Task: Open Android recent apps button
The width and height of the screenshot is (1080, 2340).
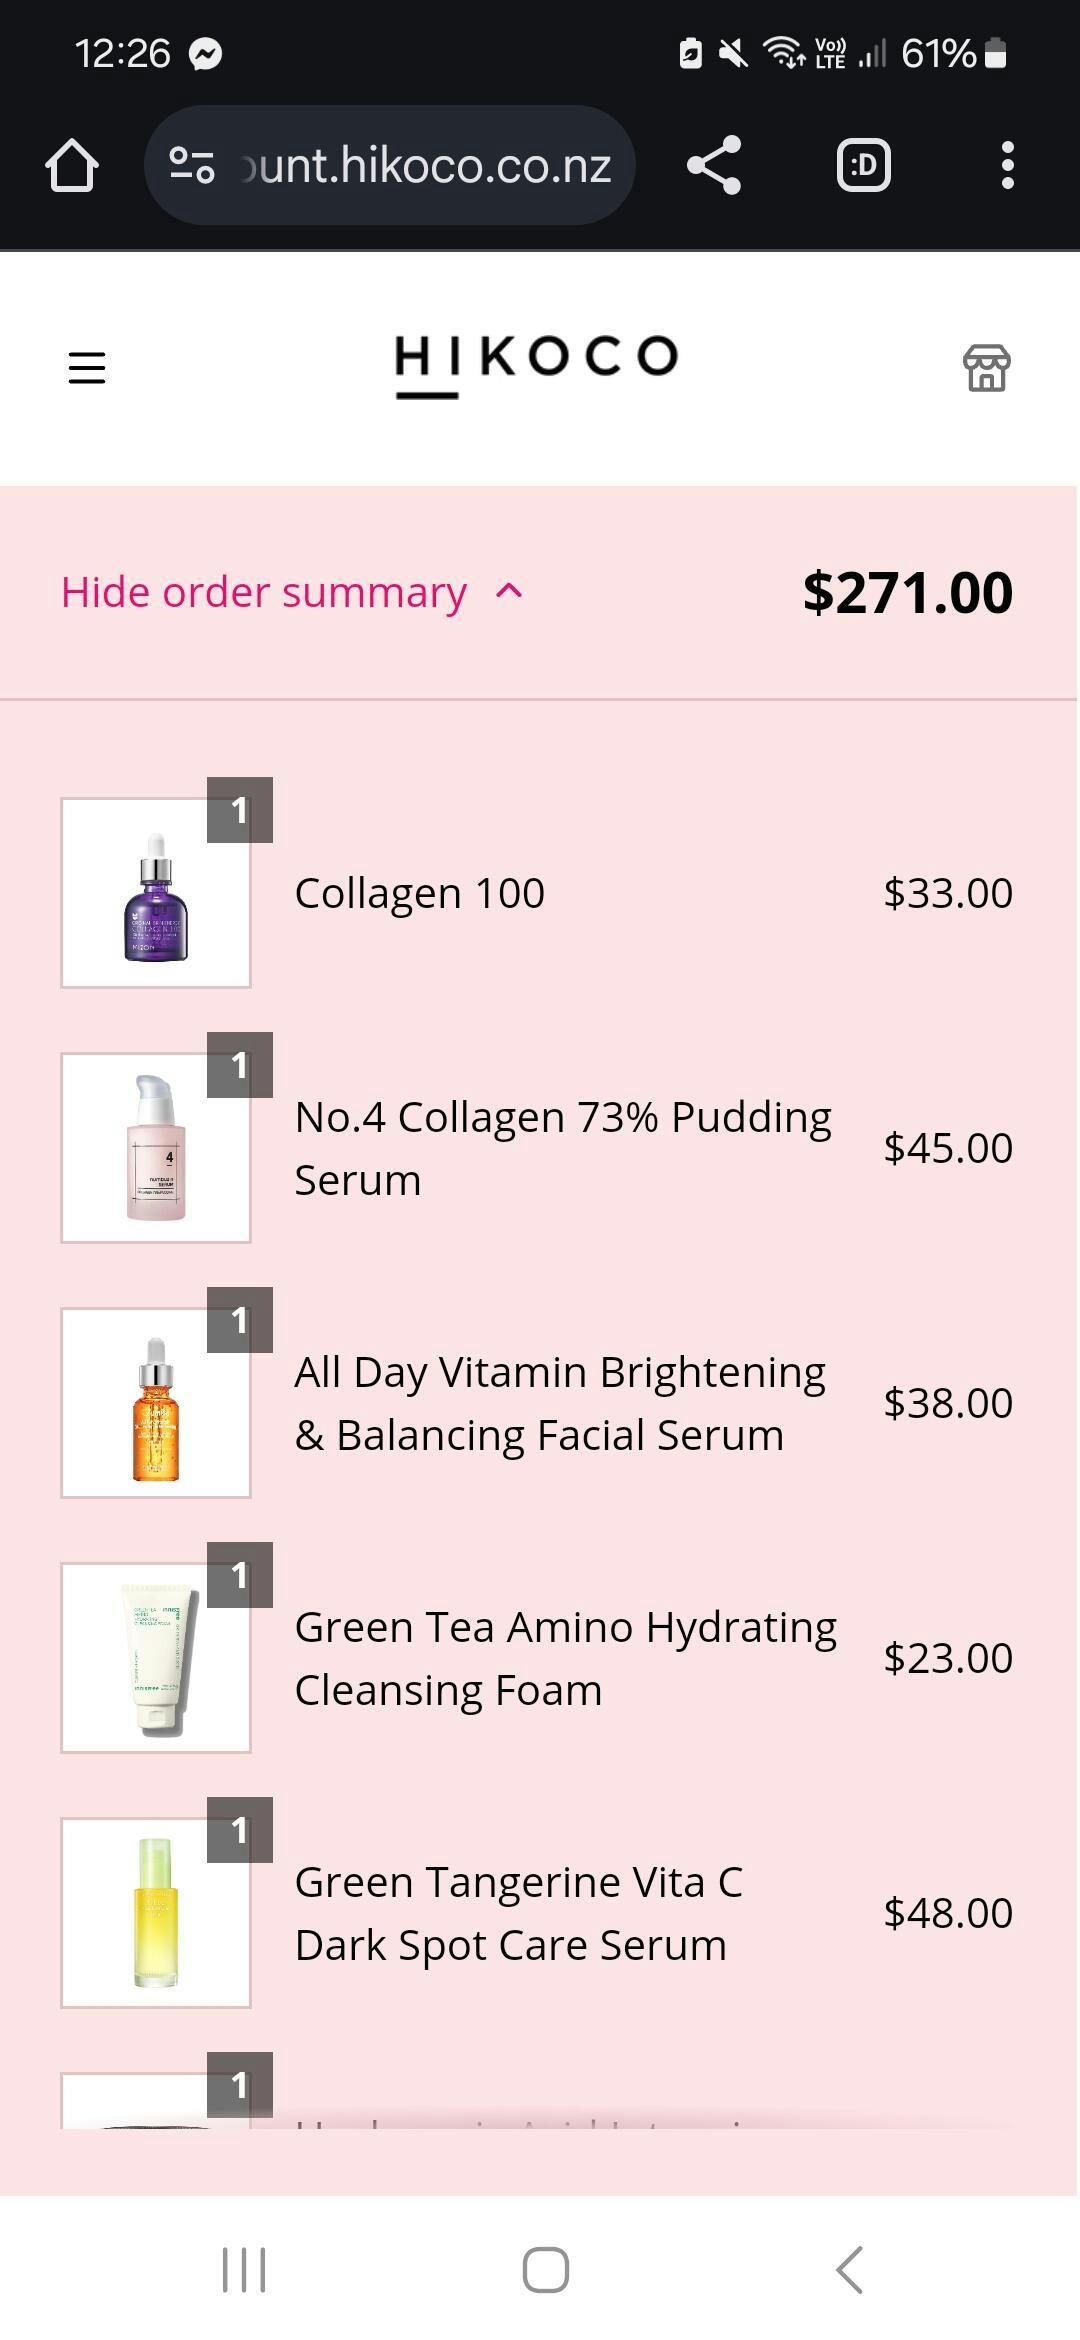Action: click(244, 2269)
